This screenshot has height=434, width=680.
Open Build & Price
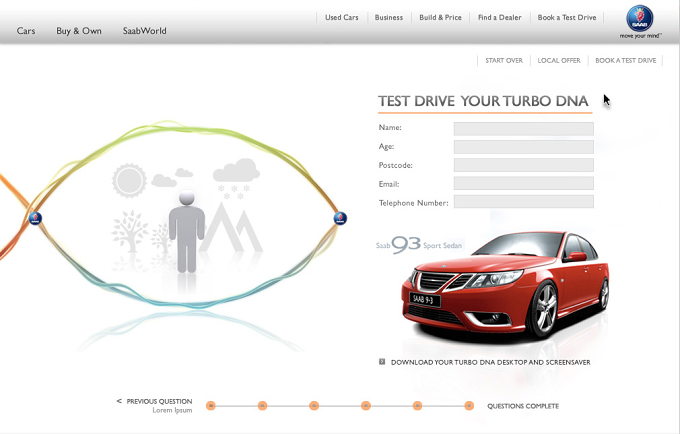point(440,17)
